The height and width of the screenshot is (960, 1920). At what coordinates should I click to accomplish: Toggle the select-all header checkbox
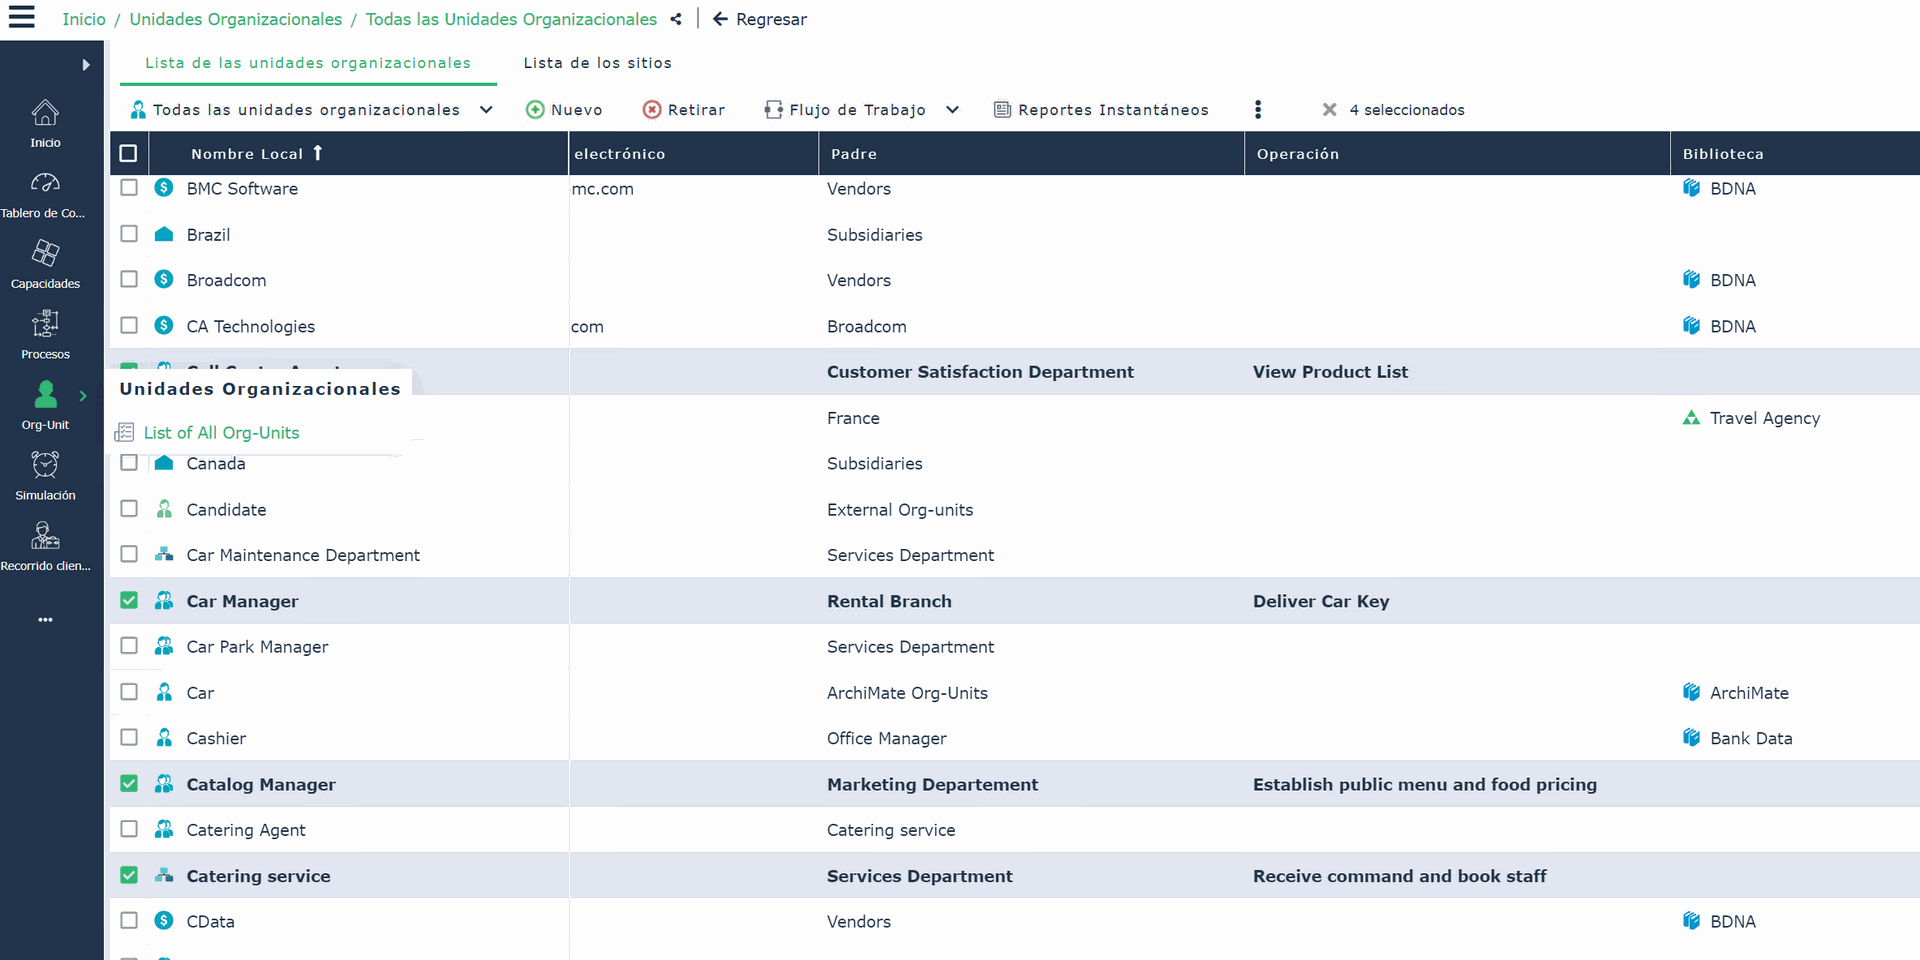coord(128,153)
